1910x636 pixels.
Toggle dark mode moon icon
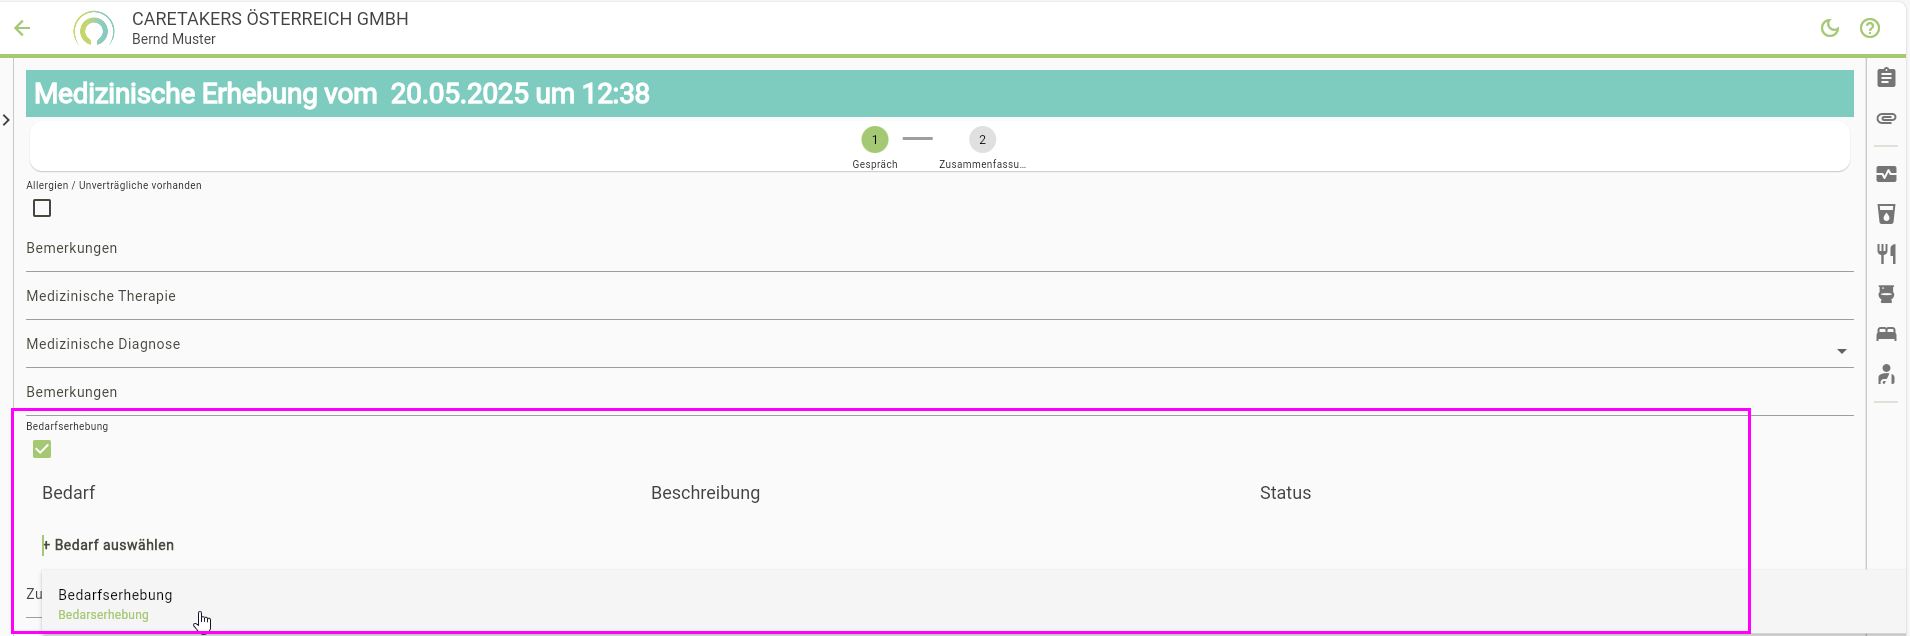click(1830, 28)
